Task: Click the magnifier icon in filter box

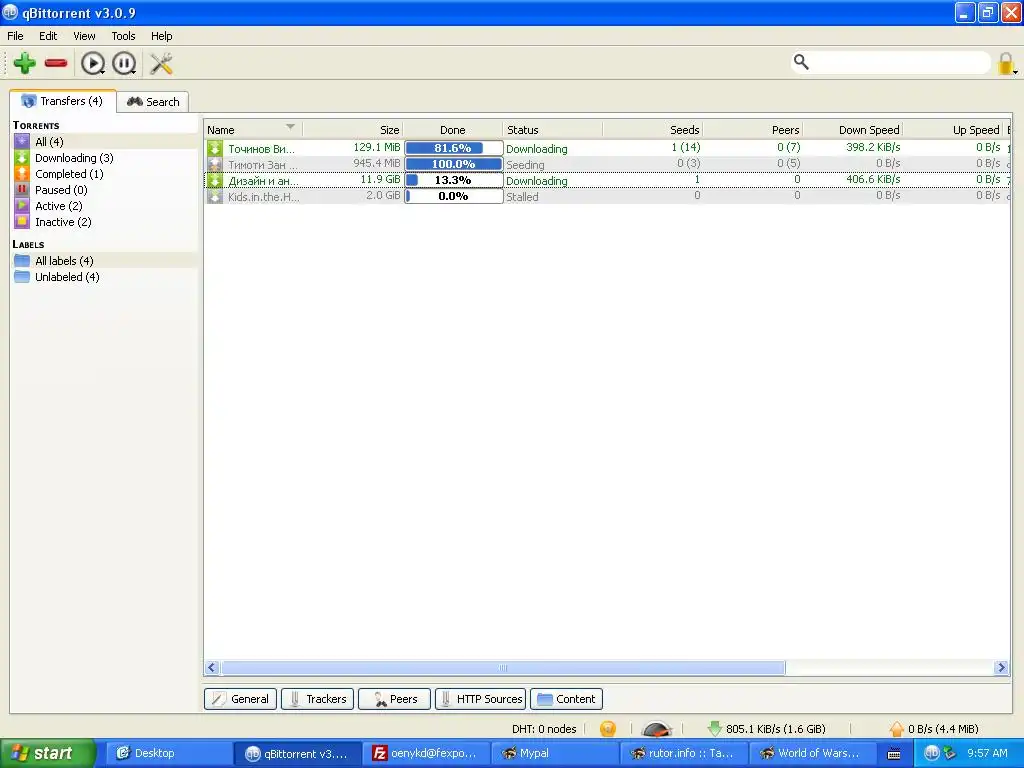Action: tap(801, 62)
